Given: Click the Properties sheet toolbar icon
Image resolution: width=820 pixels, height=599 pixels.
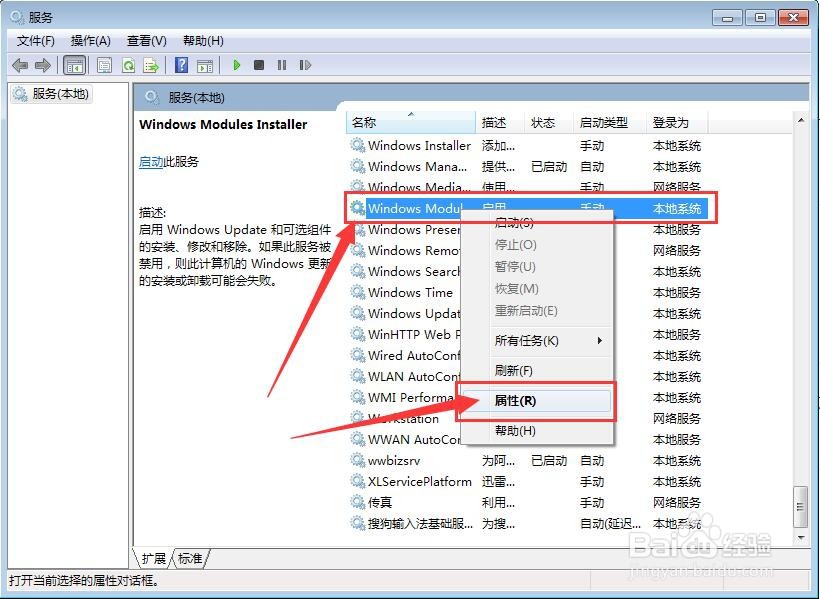Looking at the screenshot, I should 105,65.
